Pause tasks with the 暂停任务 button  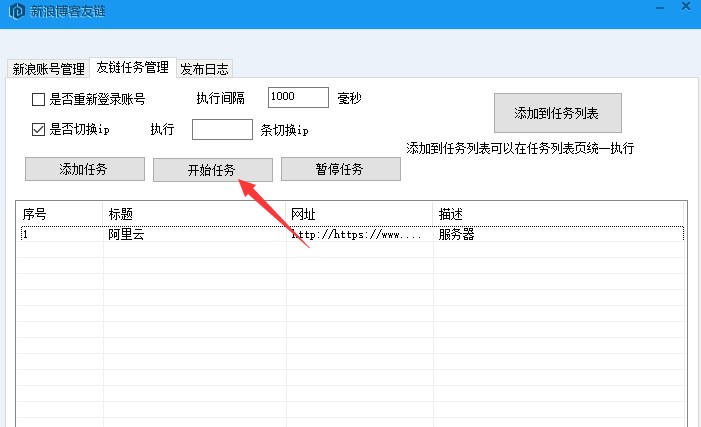tap(341, 169)
